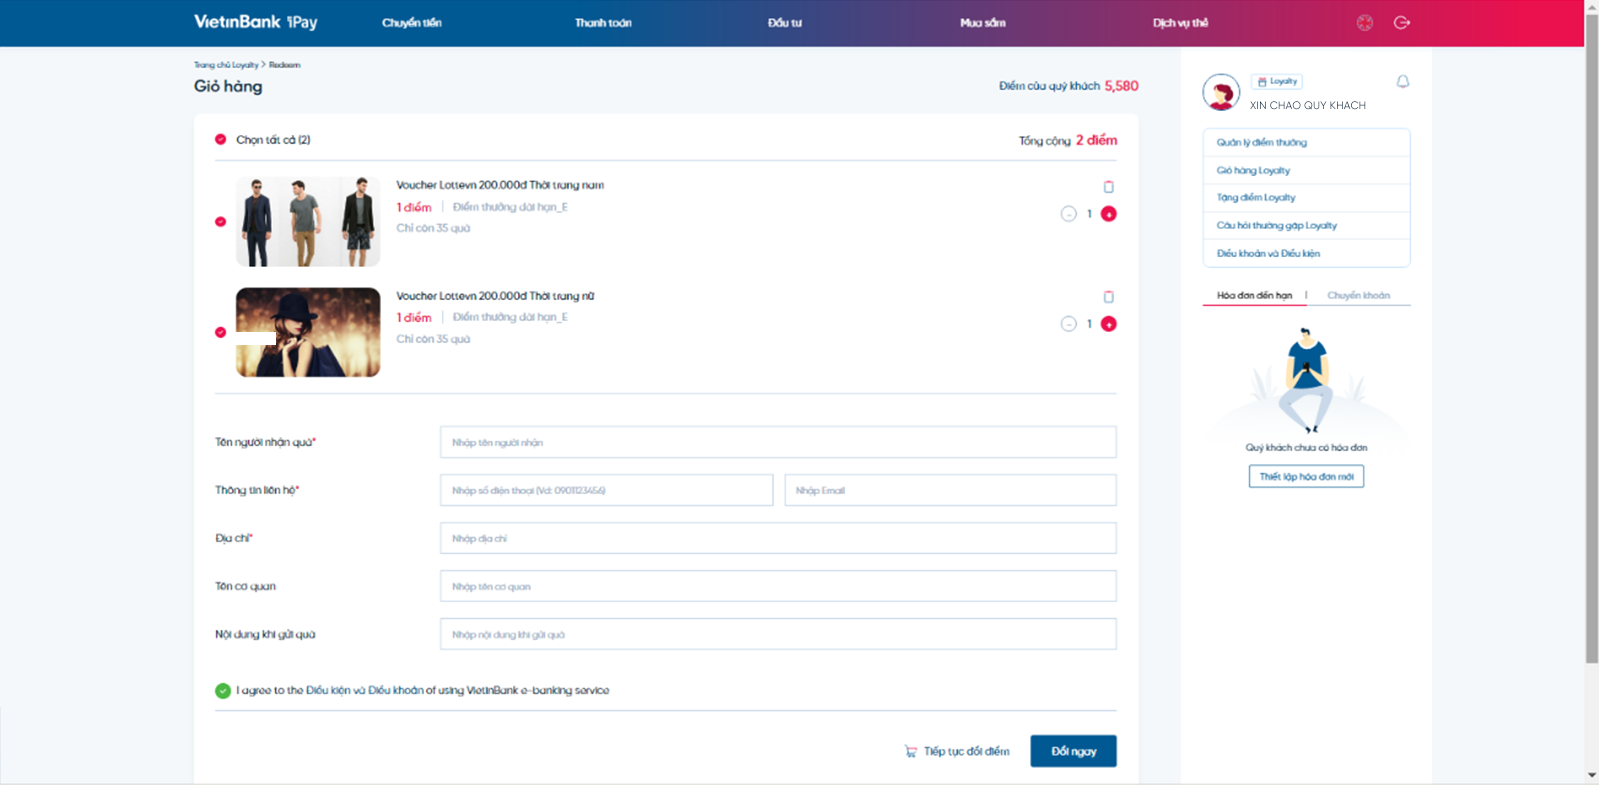
Task: Switch to the Chuyển khoản tab
Action: click(x=1358, y=296)
